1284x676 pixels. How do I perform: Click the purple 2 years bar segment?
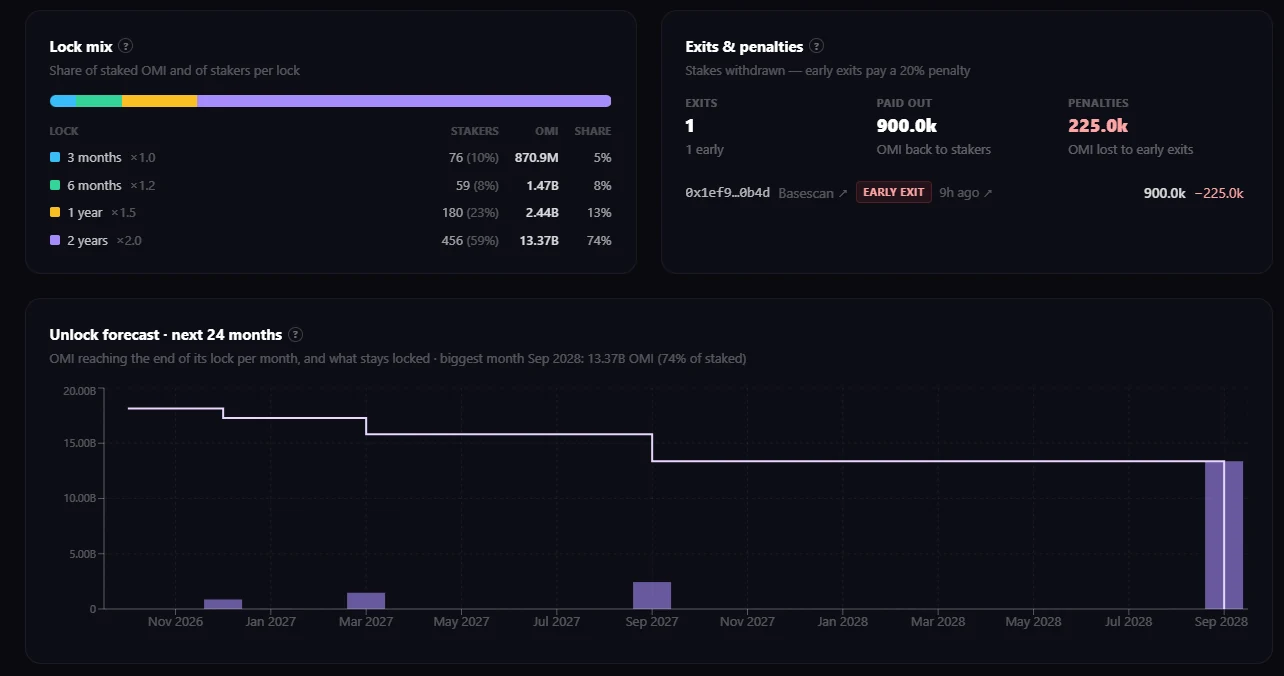(404, 101)
